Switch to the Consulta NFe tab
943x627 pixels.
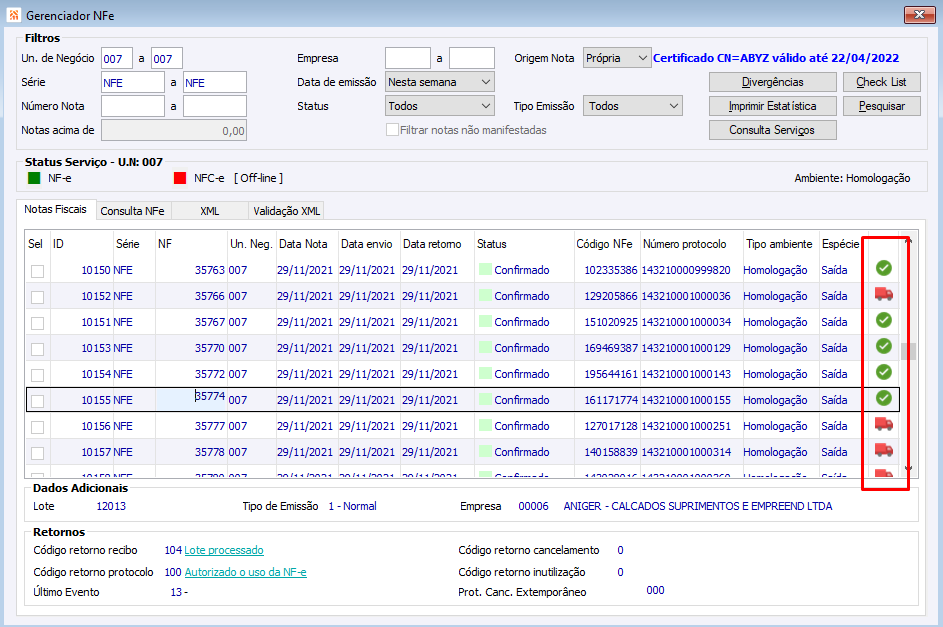(133, 211)
